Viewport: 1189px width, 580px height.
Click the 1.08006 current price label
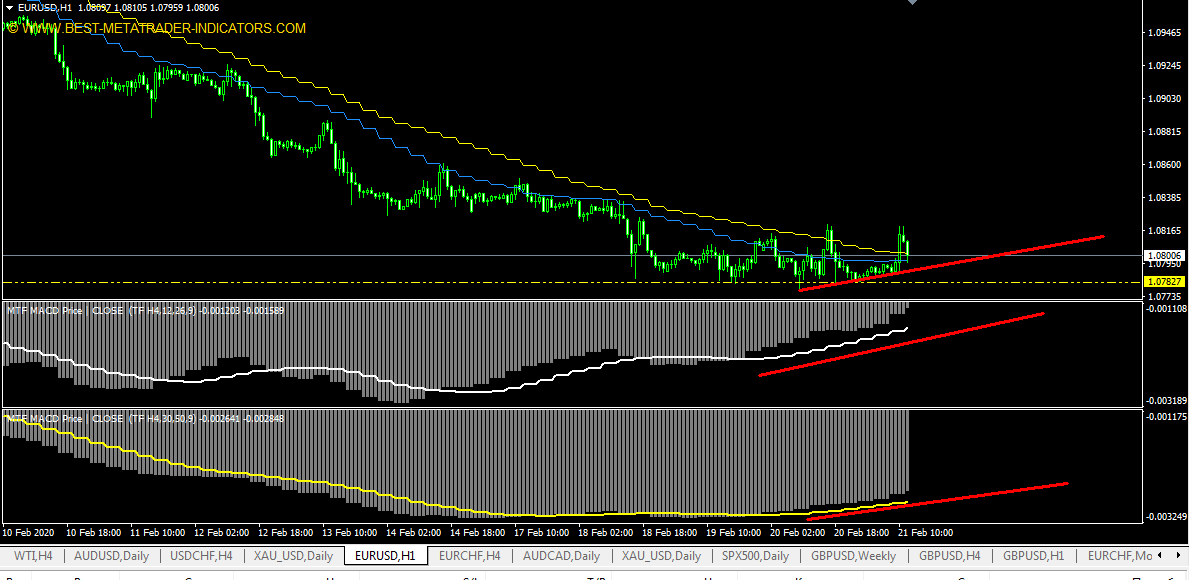click(x=1163, y=256)
